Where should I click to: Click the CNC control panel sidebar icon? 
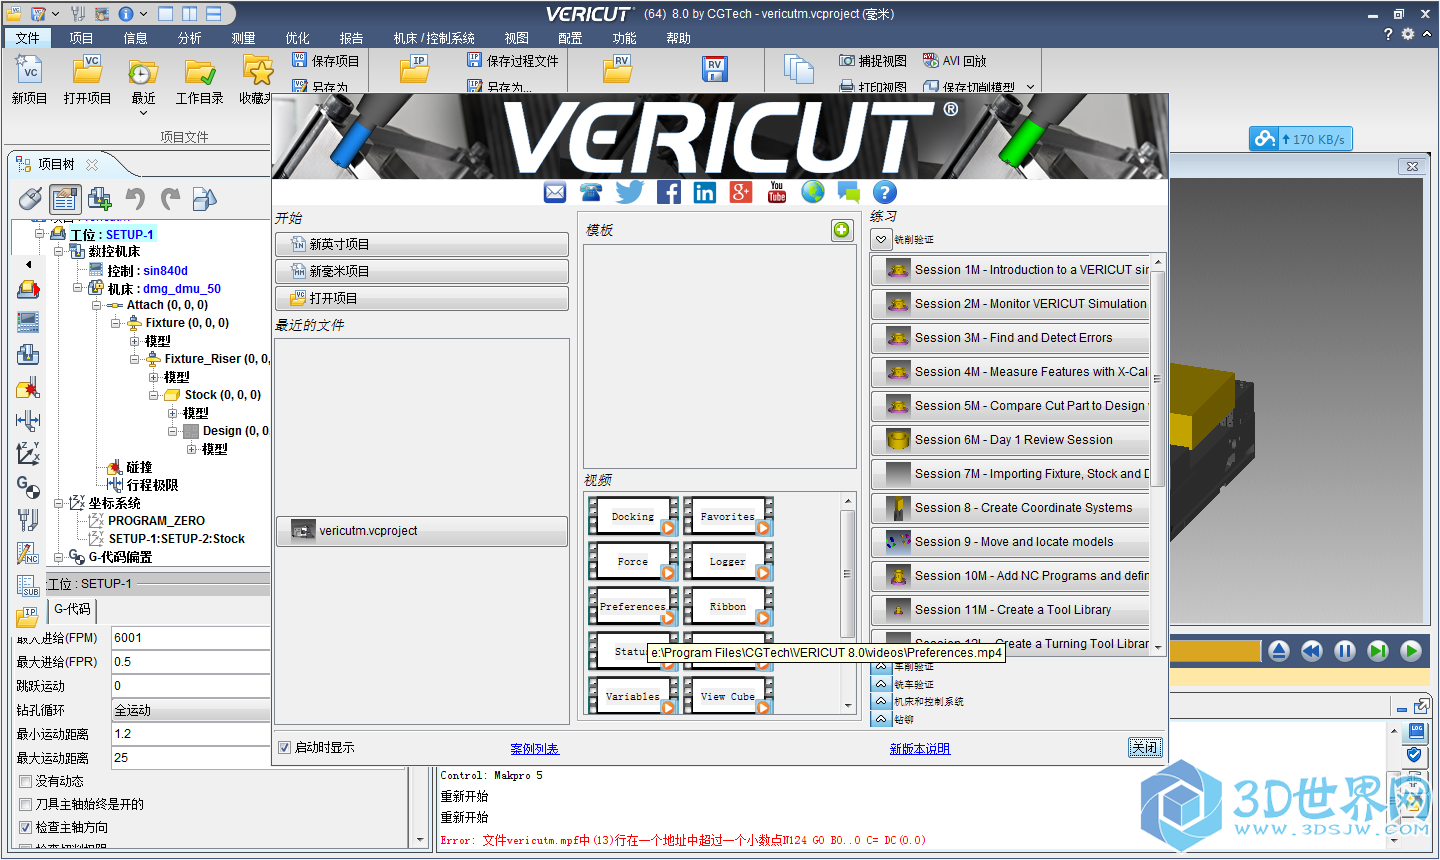click(x=28, y=322)
